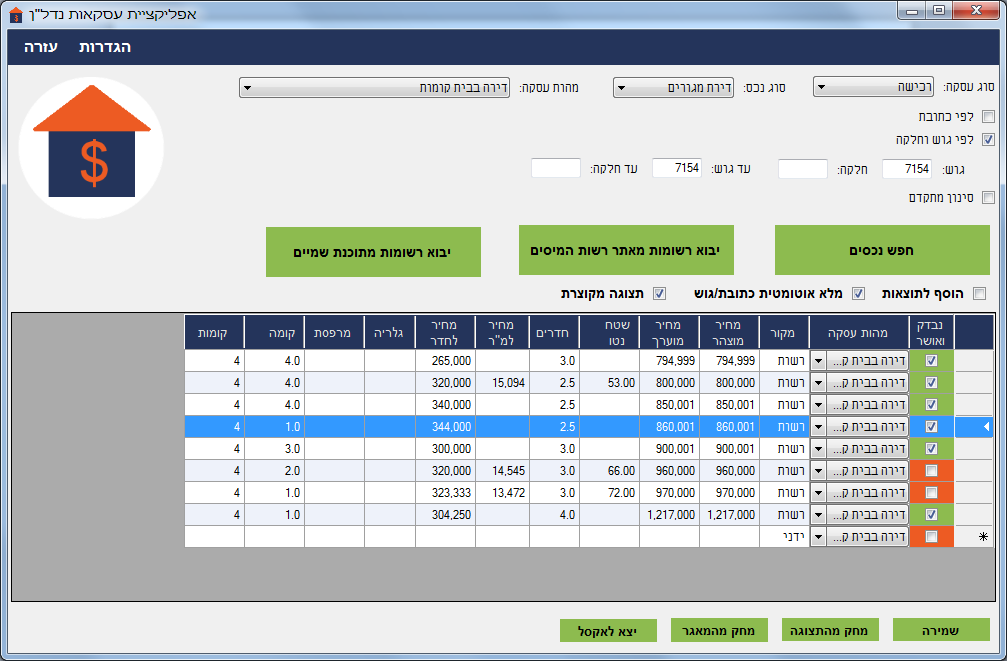Click the חפש נכסים button
The image size is (1007, 661).
pyautogui.click(x=882, y=250)
